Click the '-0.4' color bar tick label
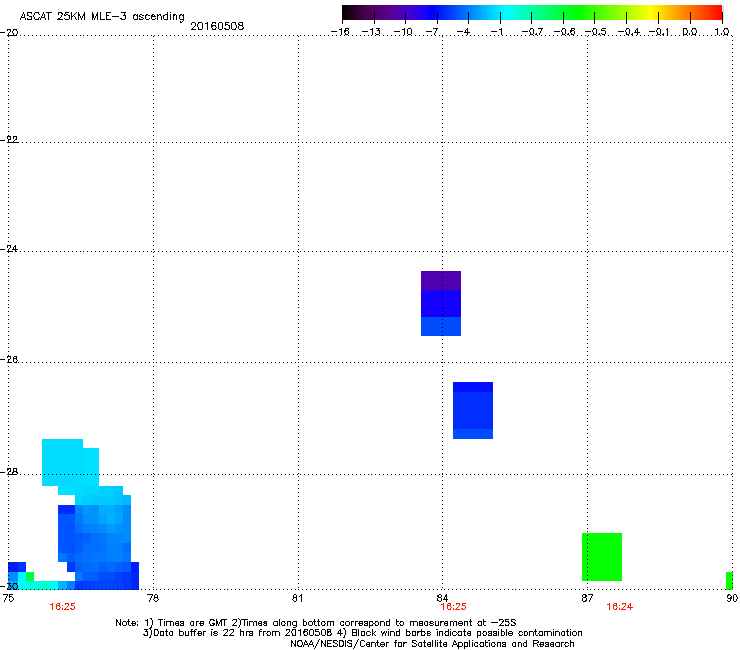The width and height of the screenshot is (740, 650). pyautogui.click(x=629, y=32)
